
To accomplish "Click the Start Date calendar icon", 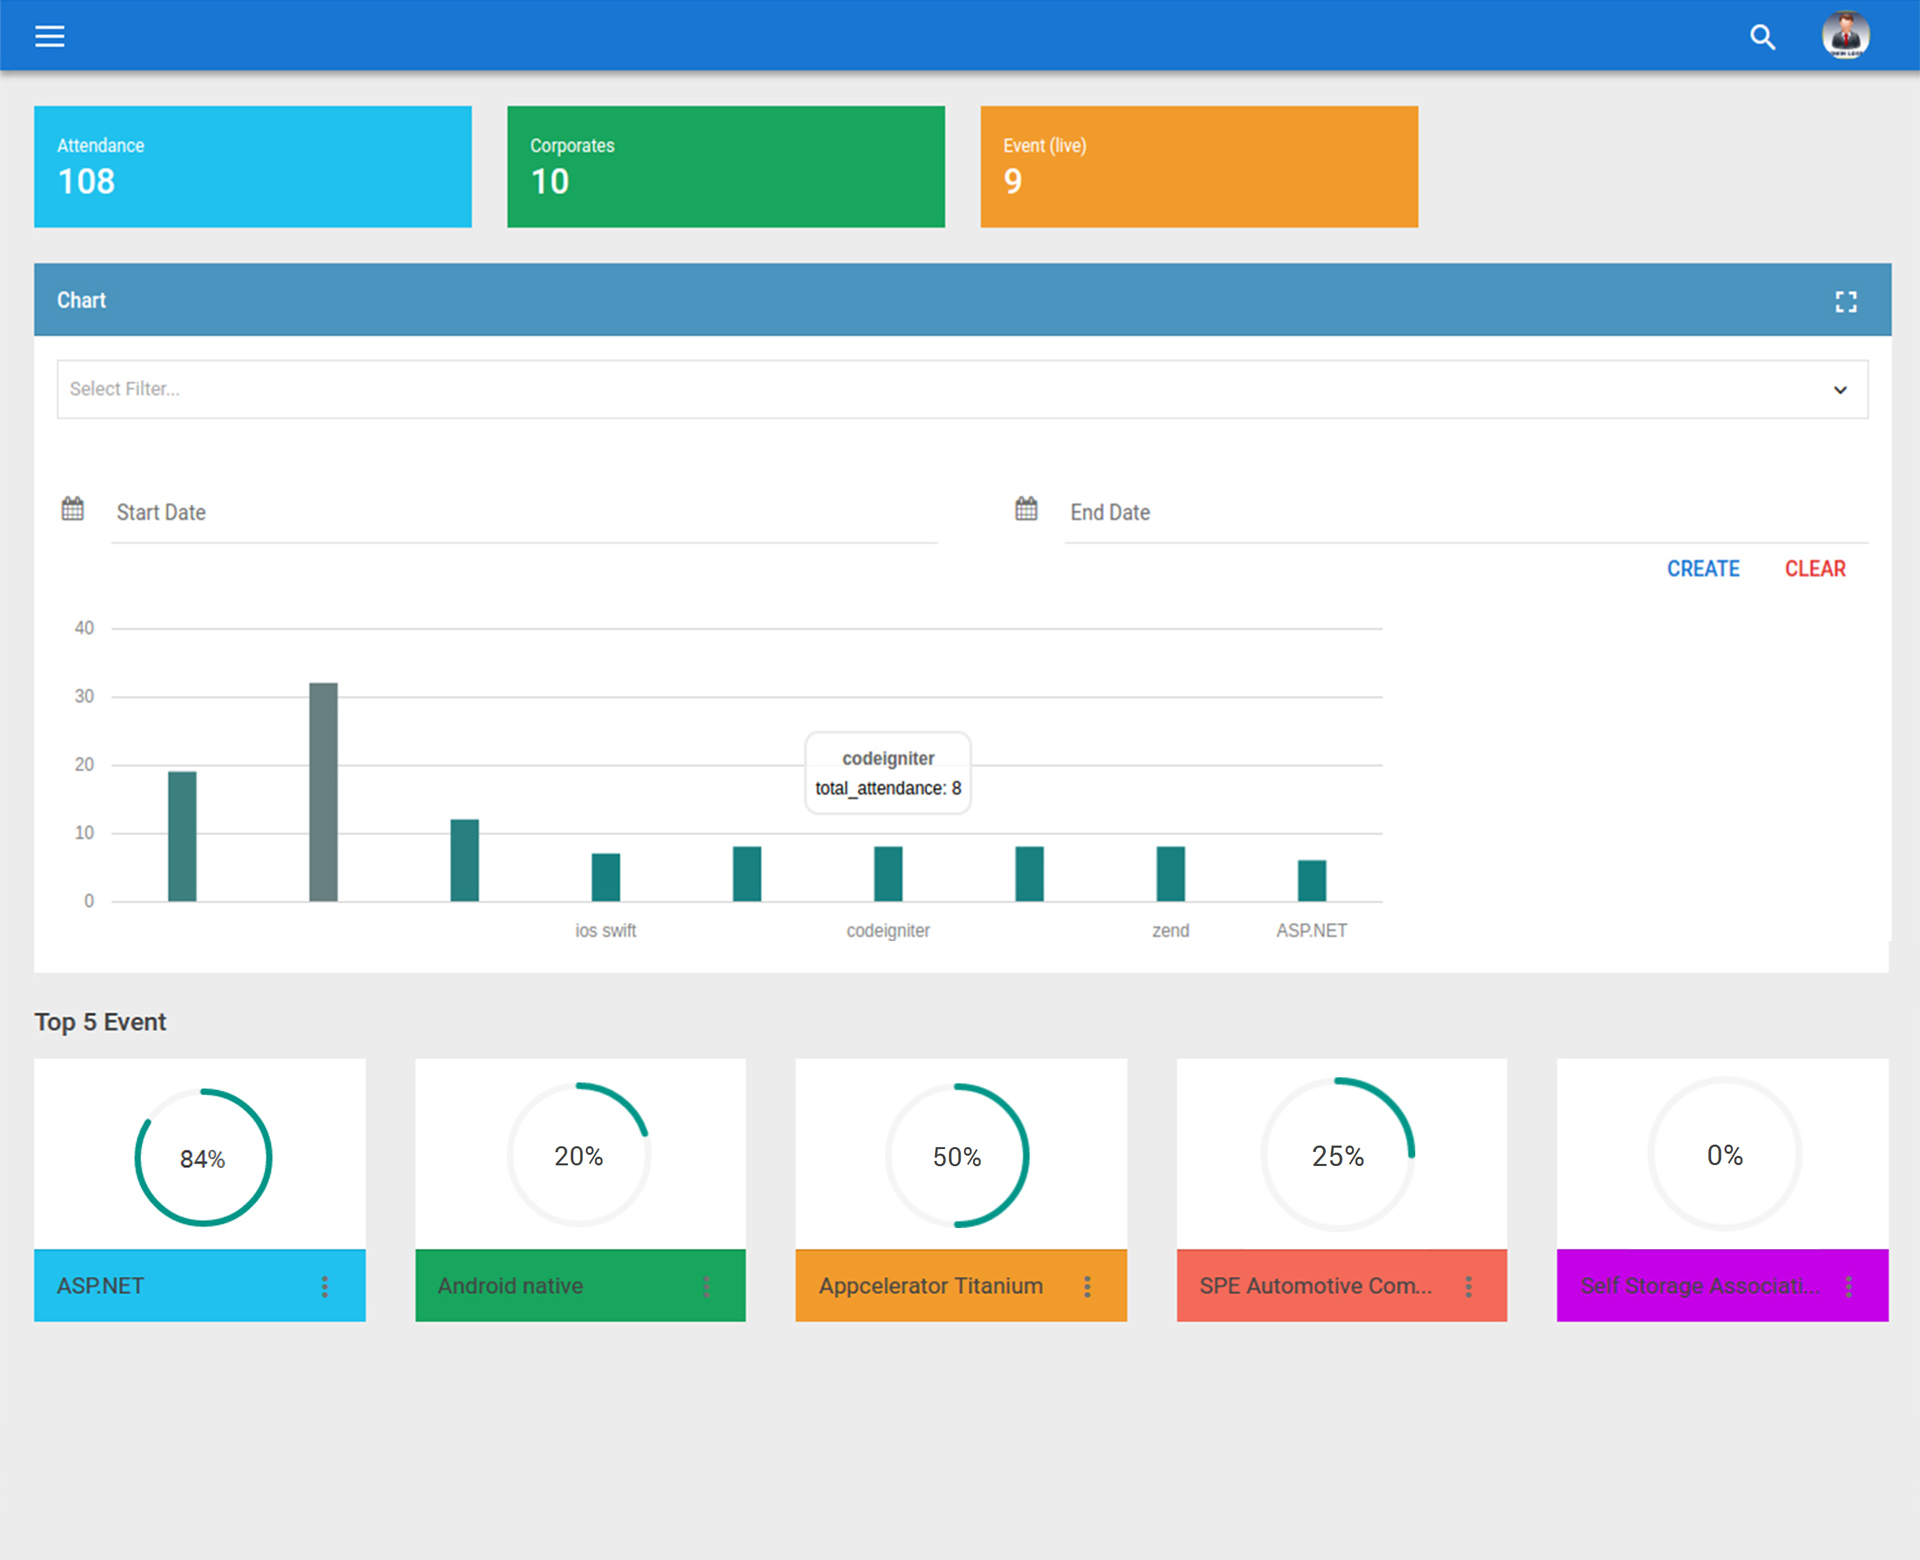I will [x=73, y=509].
